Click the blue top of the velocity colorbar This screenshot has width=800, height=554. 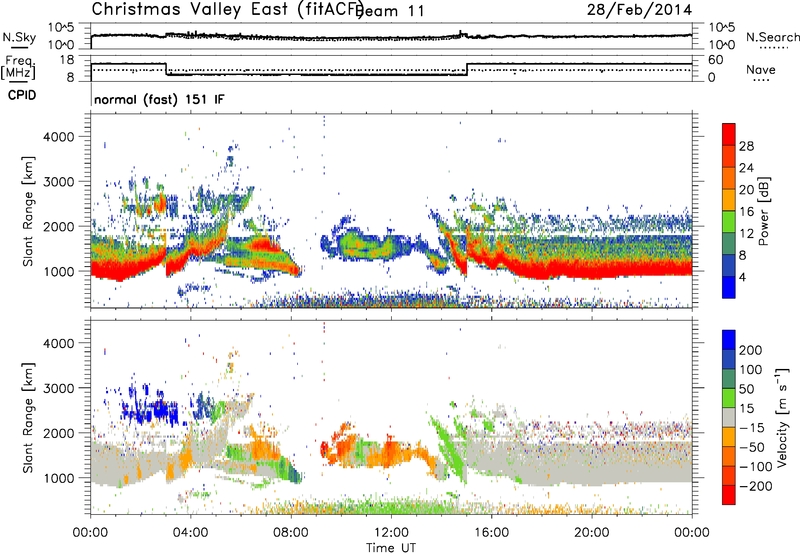pos(729,340)
